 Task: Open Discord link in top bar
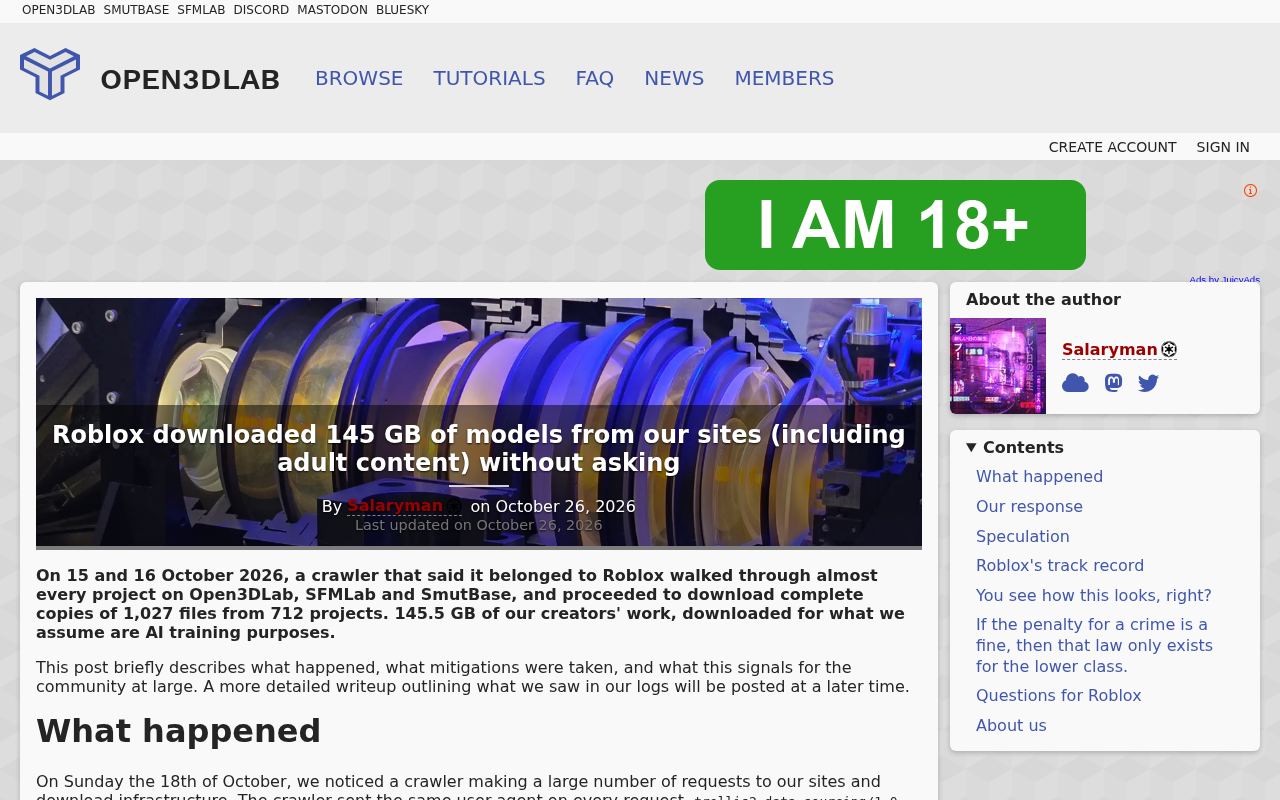point(261,10)
